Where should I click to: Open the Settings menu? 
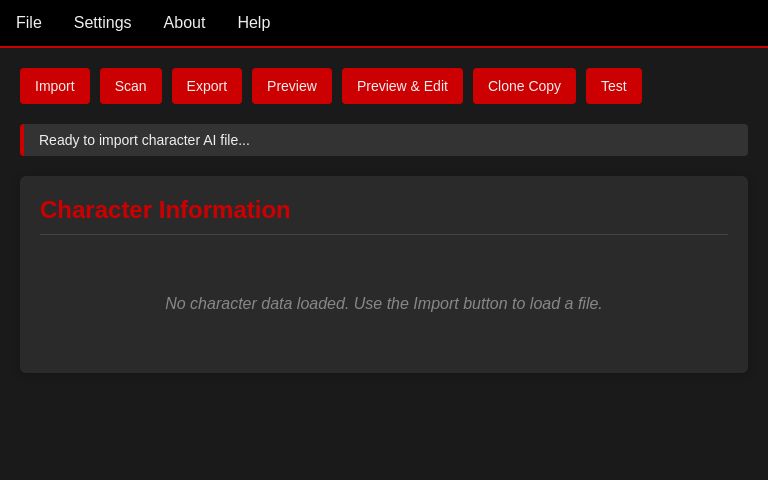(x=102, y=22)
